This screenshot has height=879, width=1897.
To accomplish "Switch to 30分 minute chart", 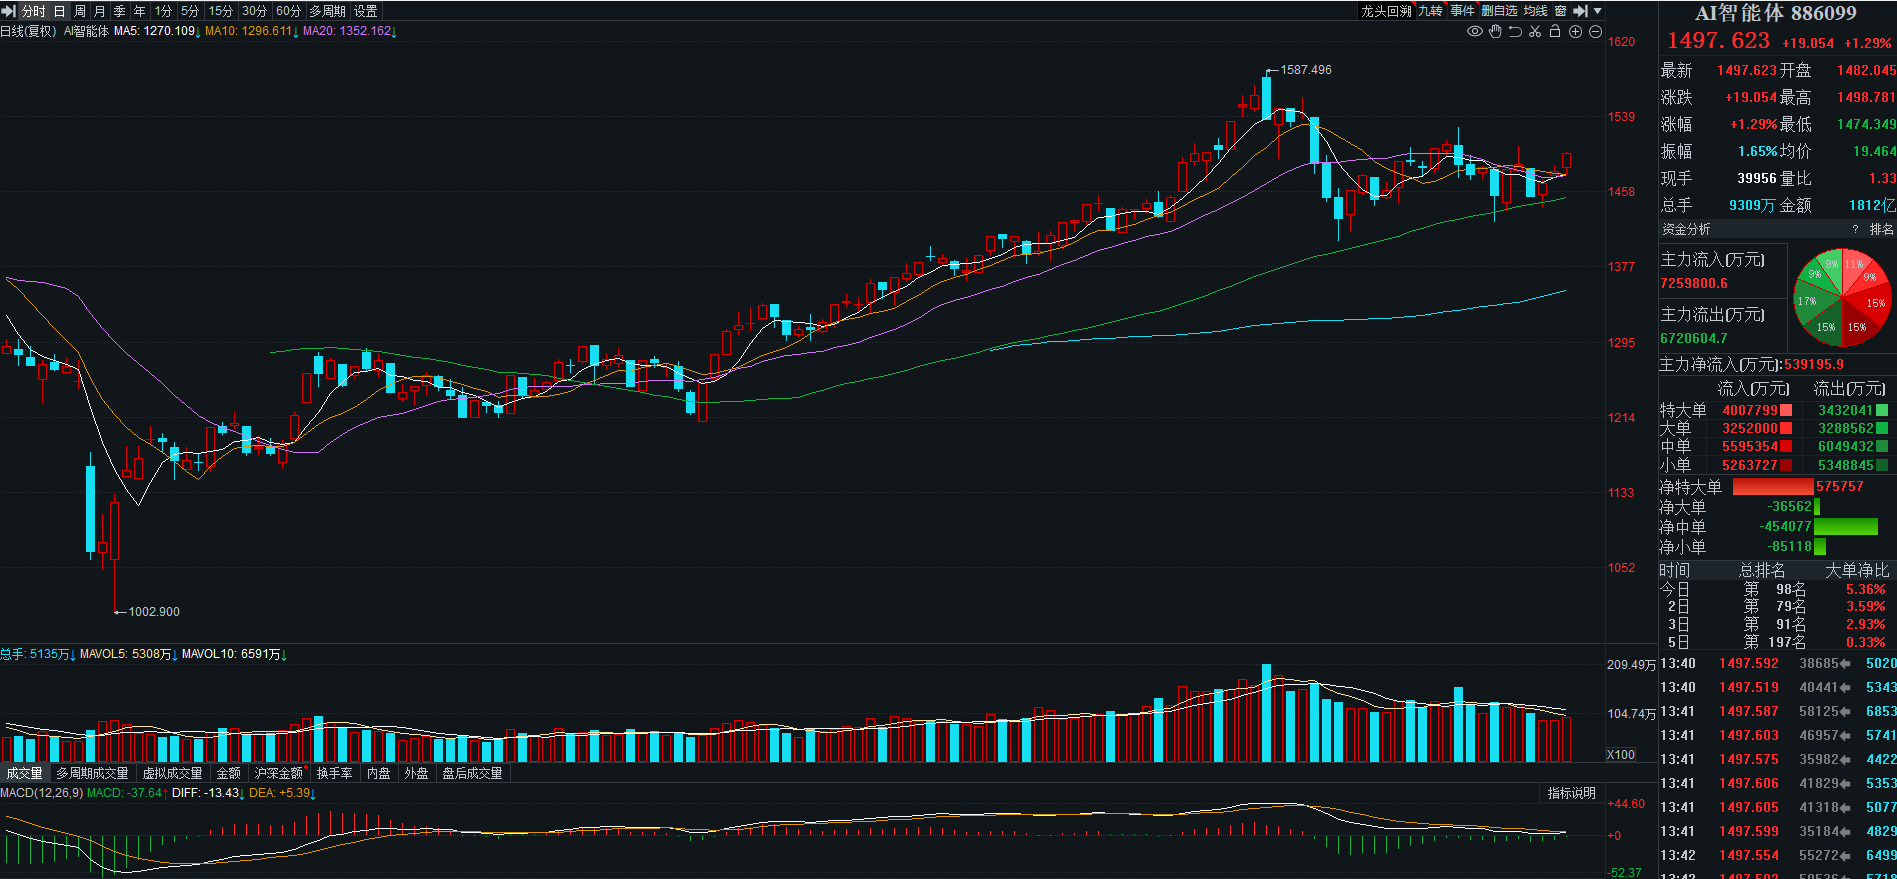I will pyautogui.click(x=254, y=11).
